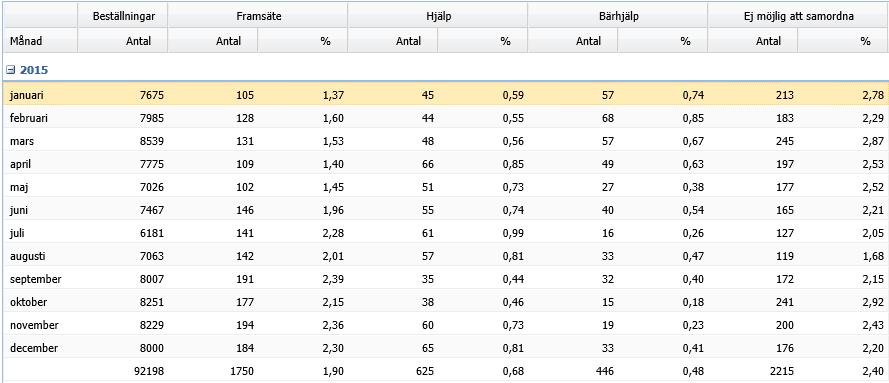
Task: Click juni Framsäte Antal value 146
Action: 244,211
